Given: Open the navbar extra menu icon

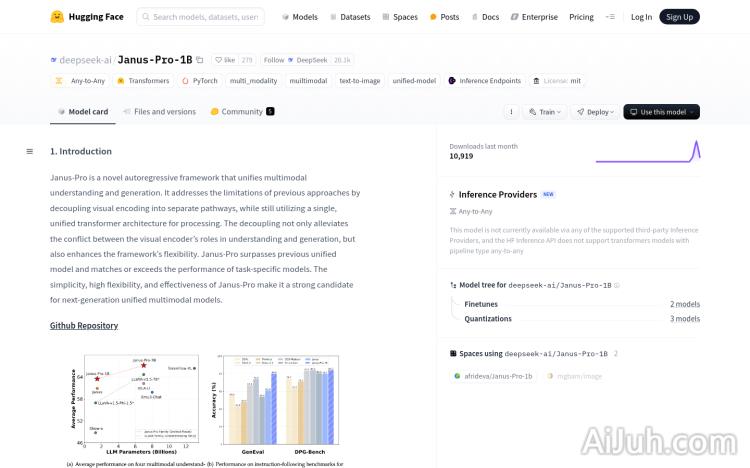Looking at the screenshot, I should pos(611,17).
